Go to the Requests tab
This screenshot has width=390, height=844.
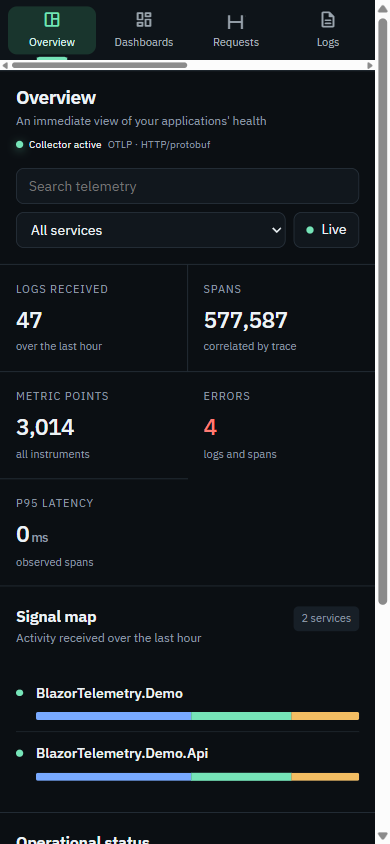coord(236,30)
